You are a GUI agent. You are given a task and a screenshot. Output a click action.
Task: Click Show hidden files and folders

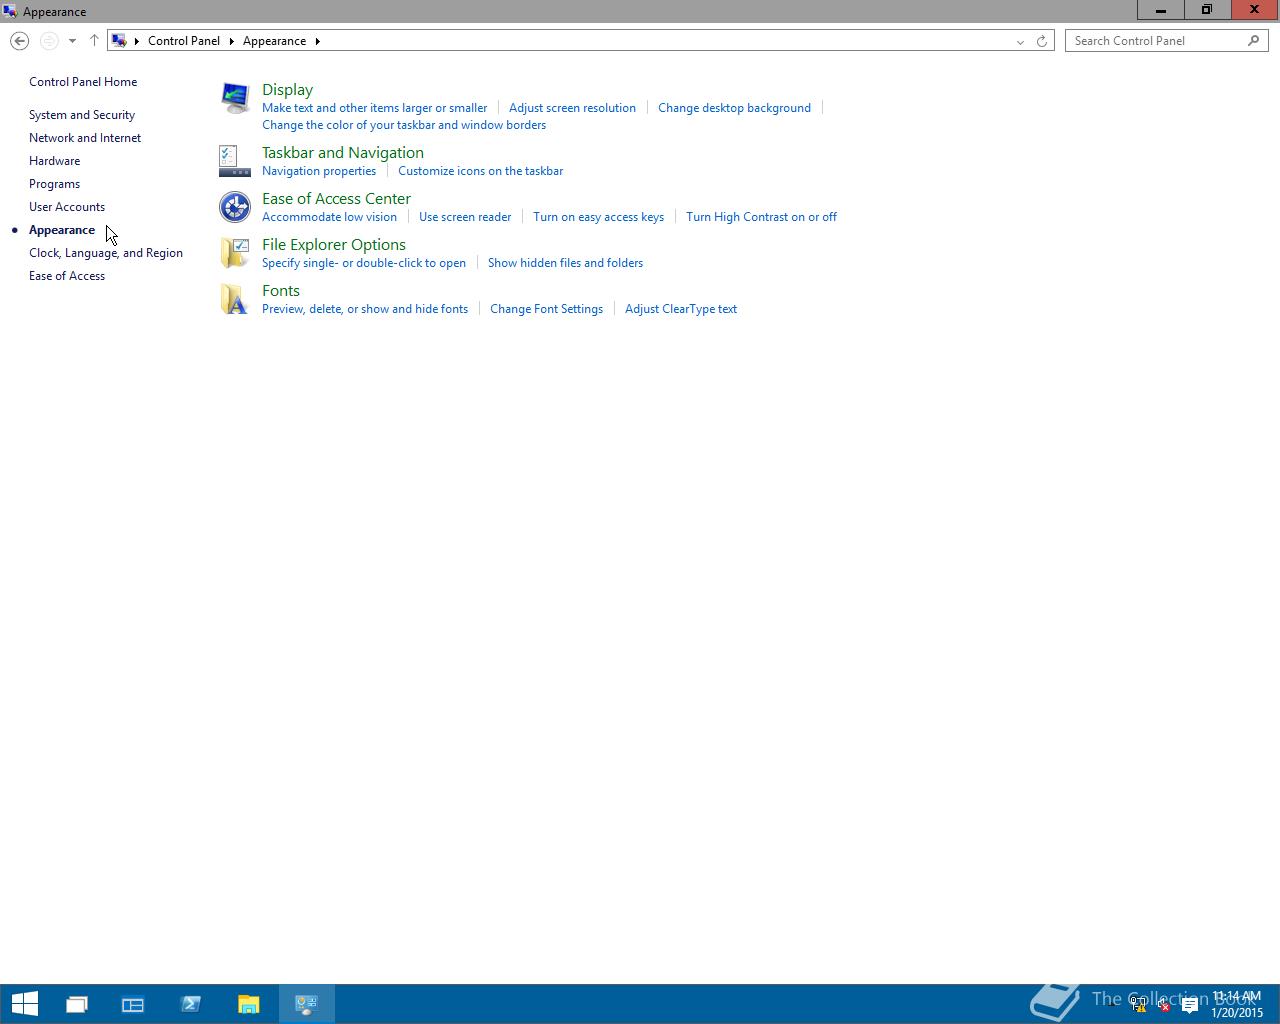point(565,263)
